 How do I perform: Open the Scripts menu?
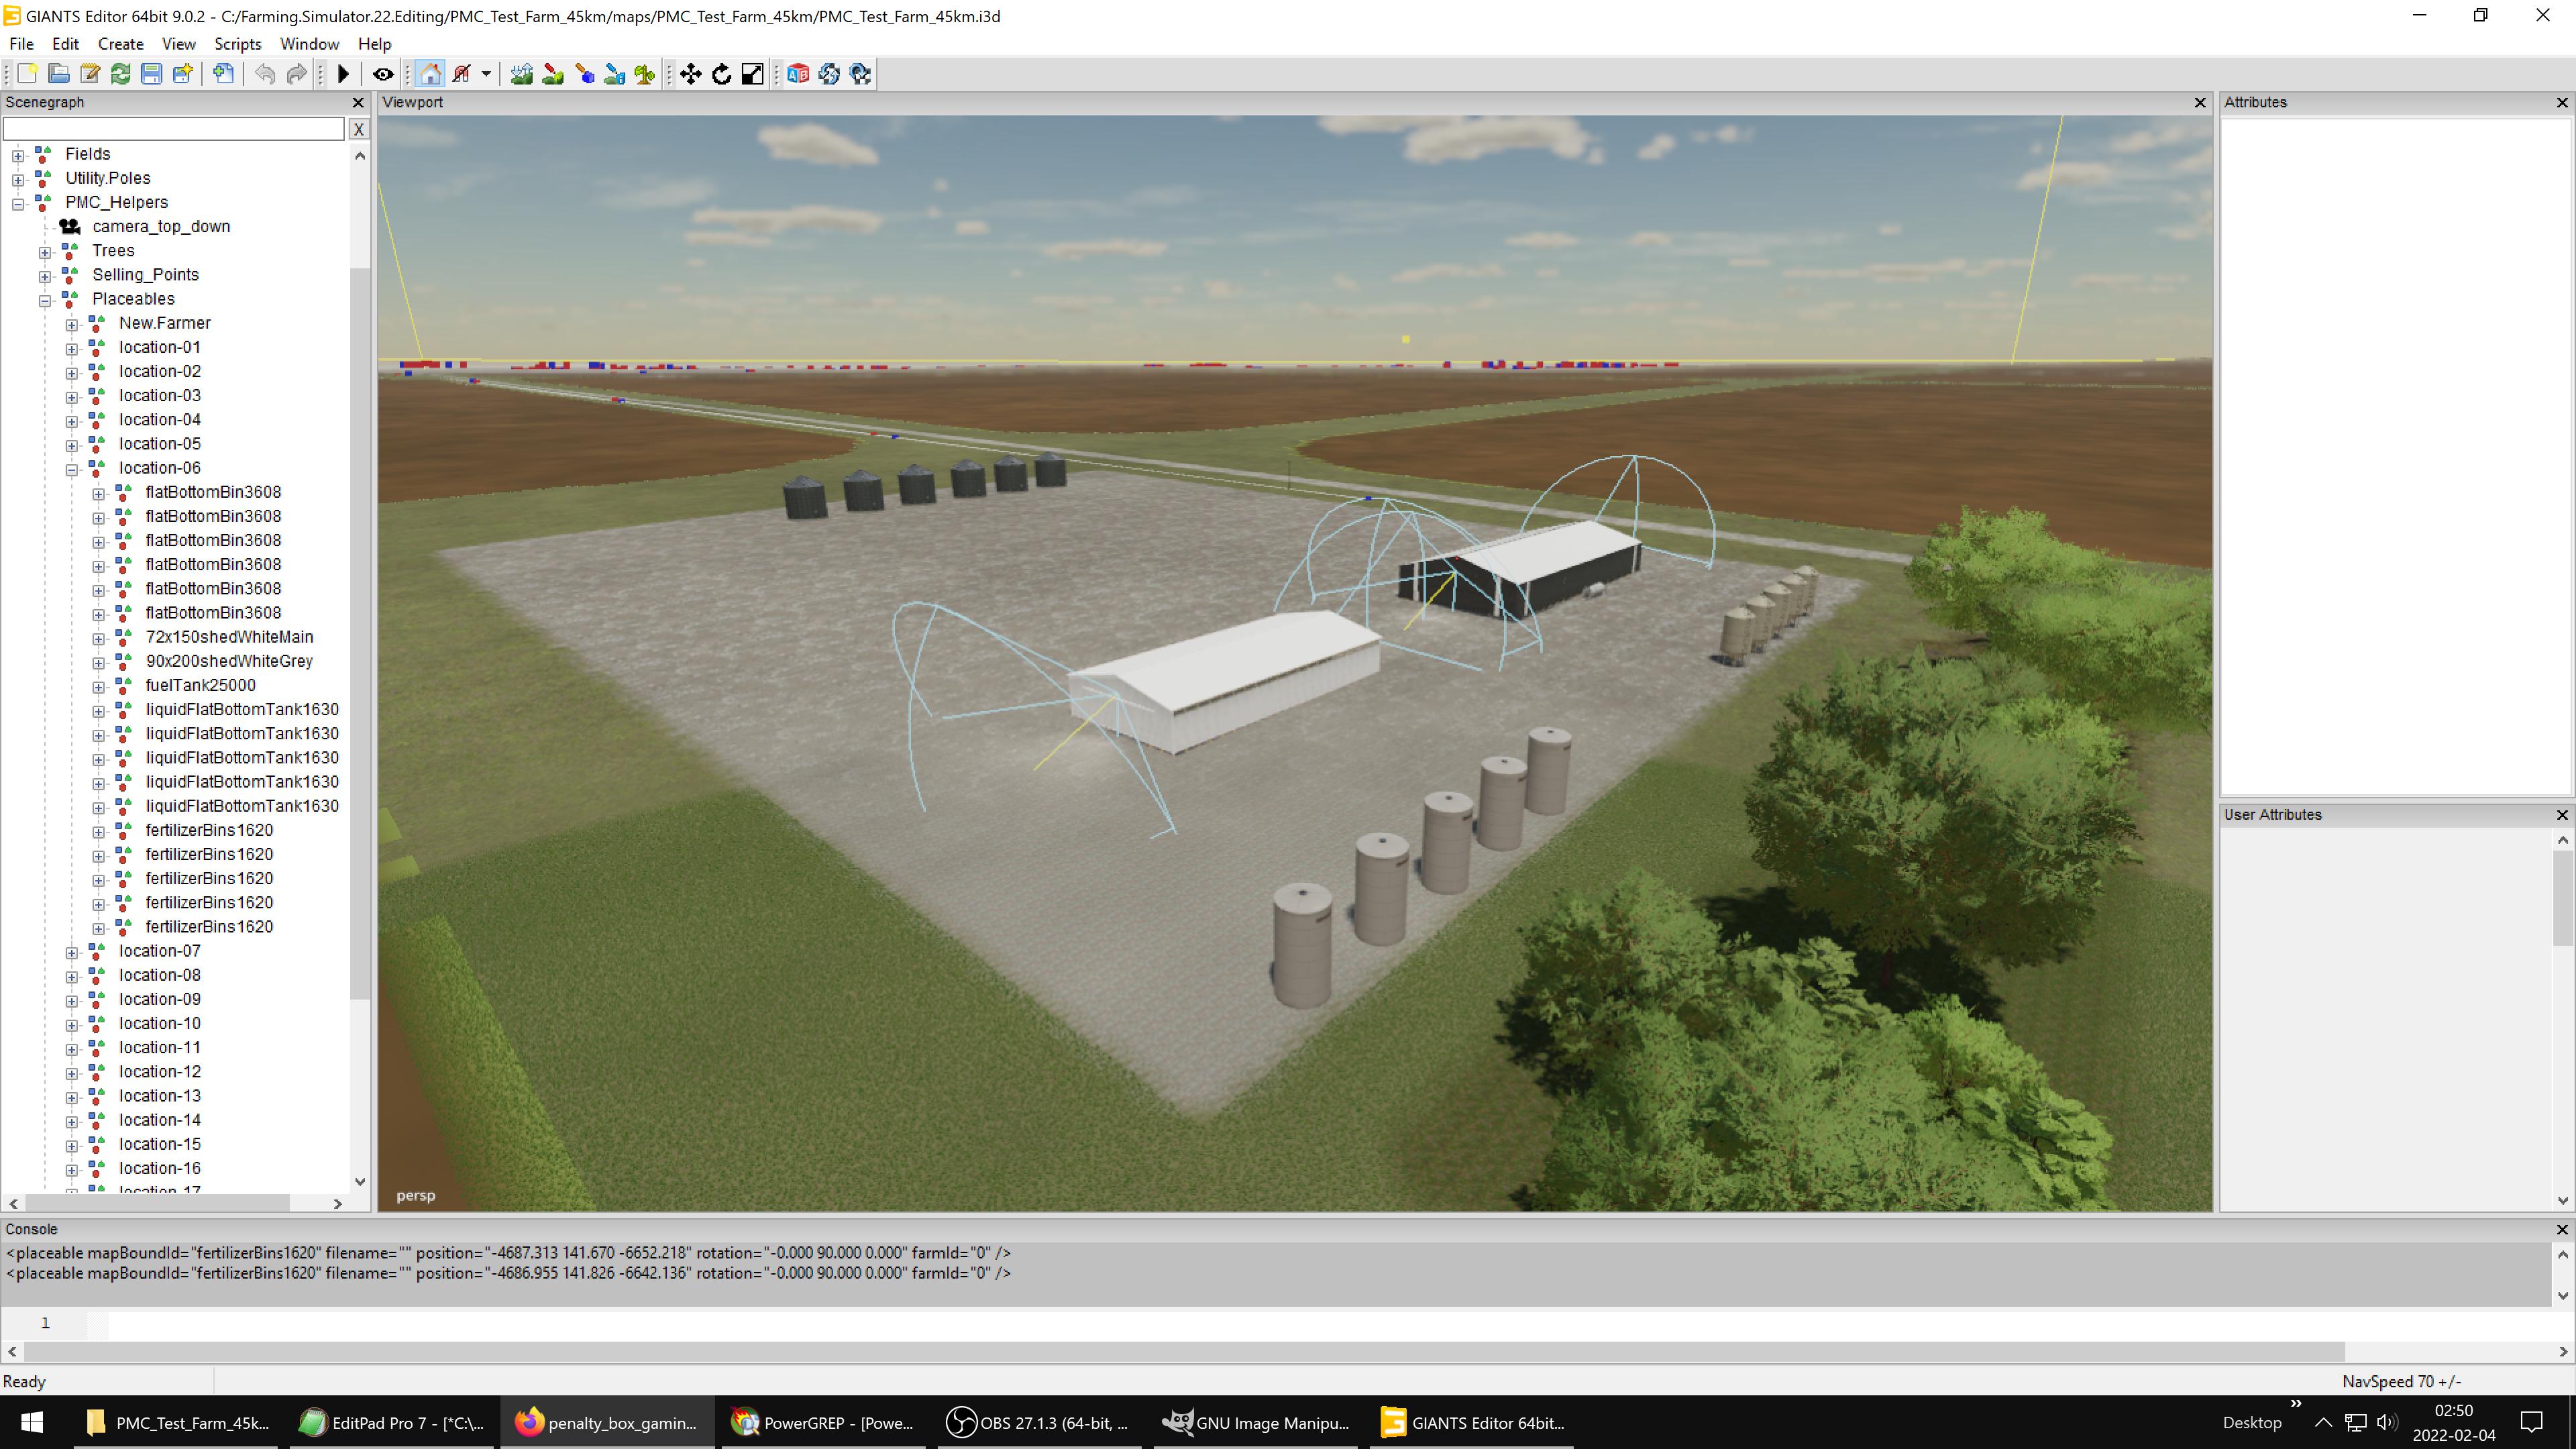[237, 44]
